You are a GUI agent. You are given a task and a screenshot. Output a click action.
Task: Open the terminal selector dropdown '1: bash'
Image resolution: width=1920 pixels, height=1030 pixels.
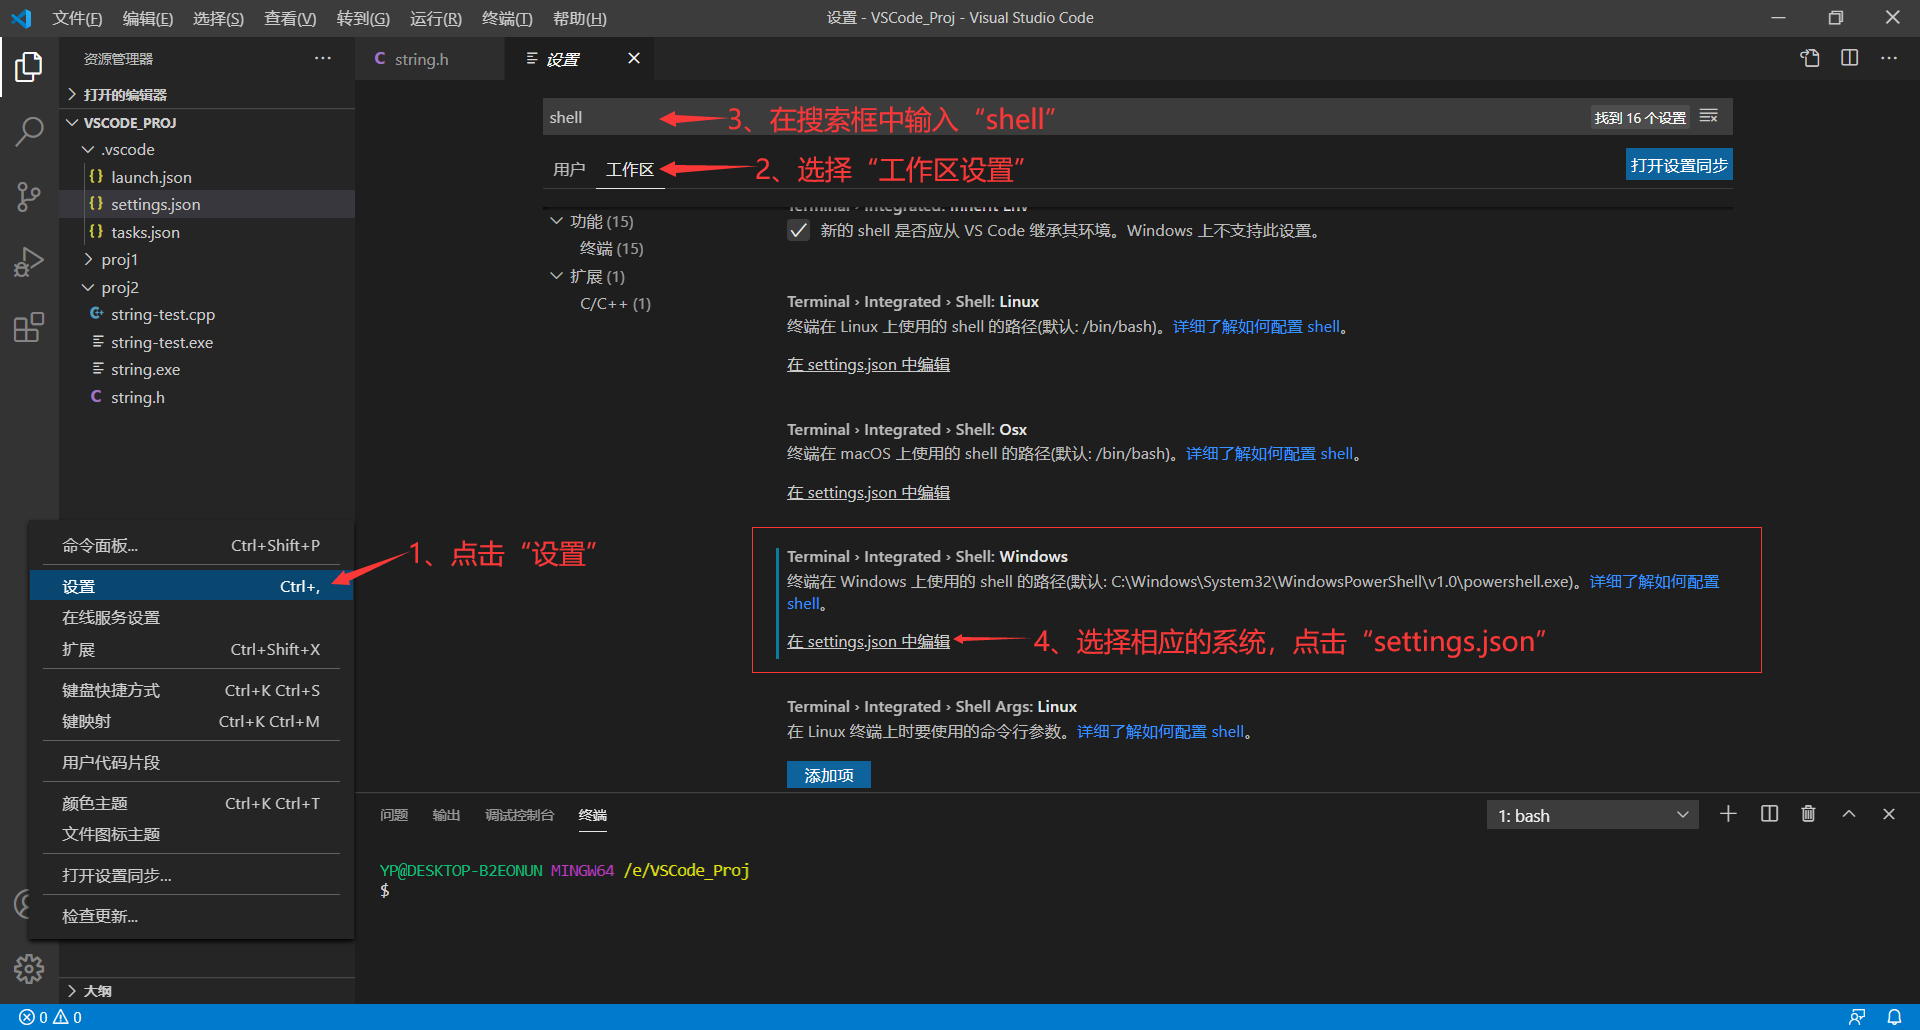point(1592,815)
